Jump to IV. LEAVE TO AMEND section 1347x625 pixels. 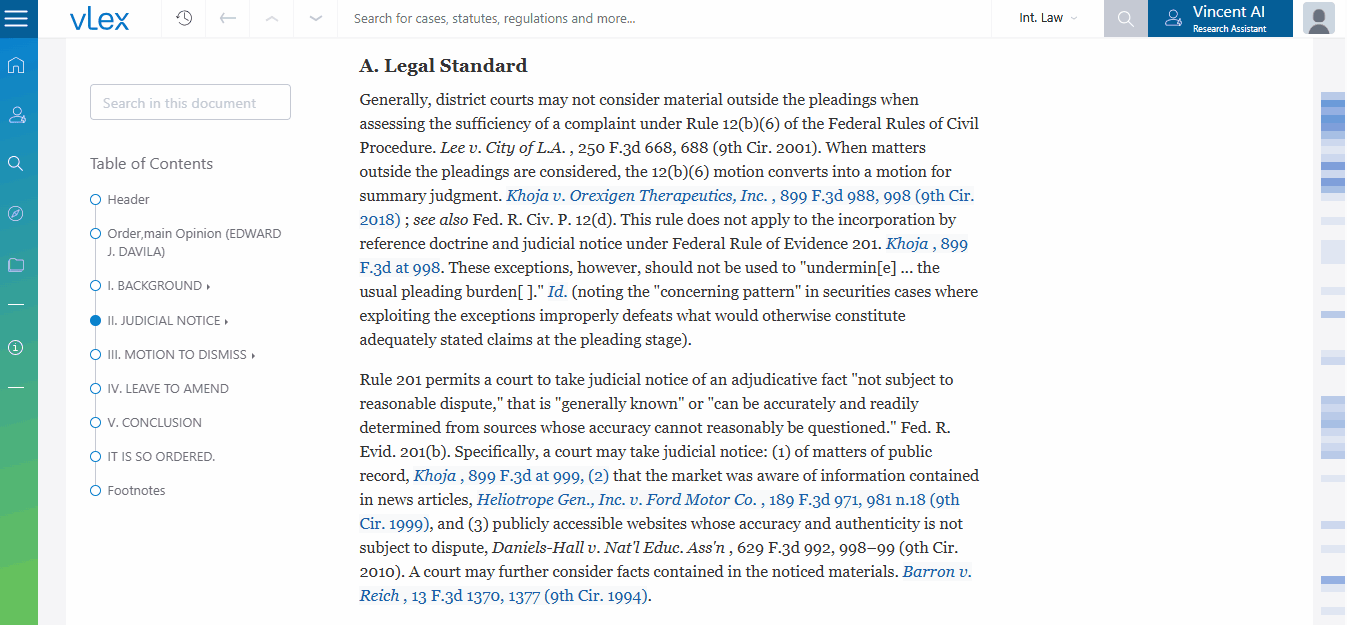168,389
